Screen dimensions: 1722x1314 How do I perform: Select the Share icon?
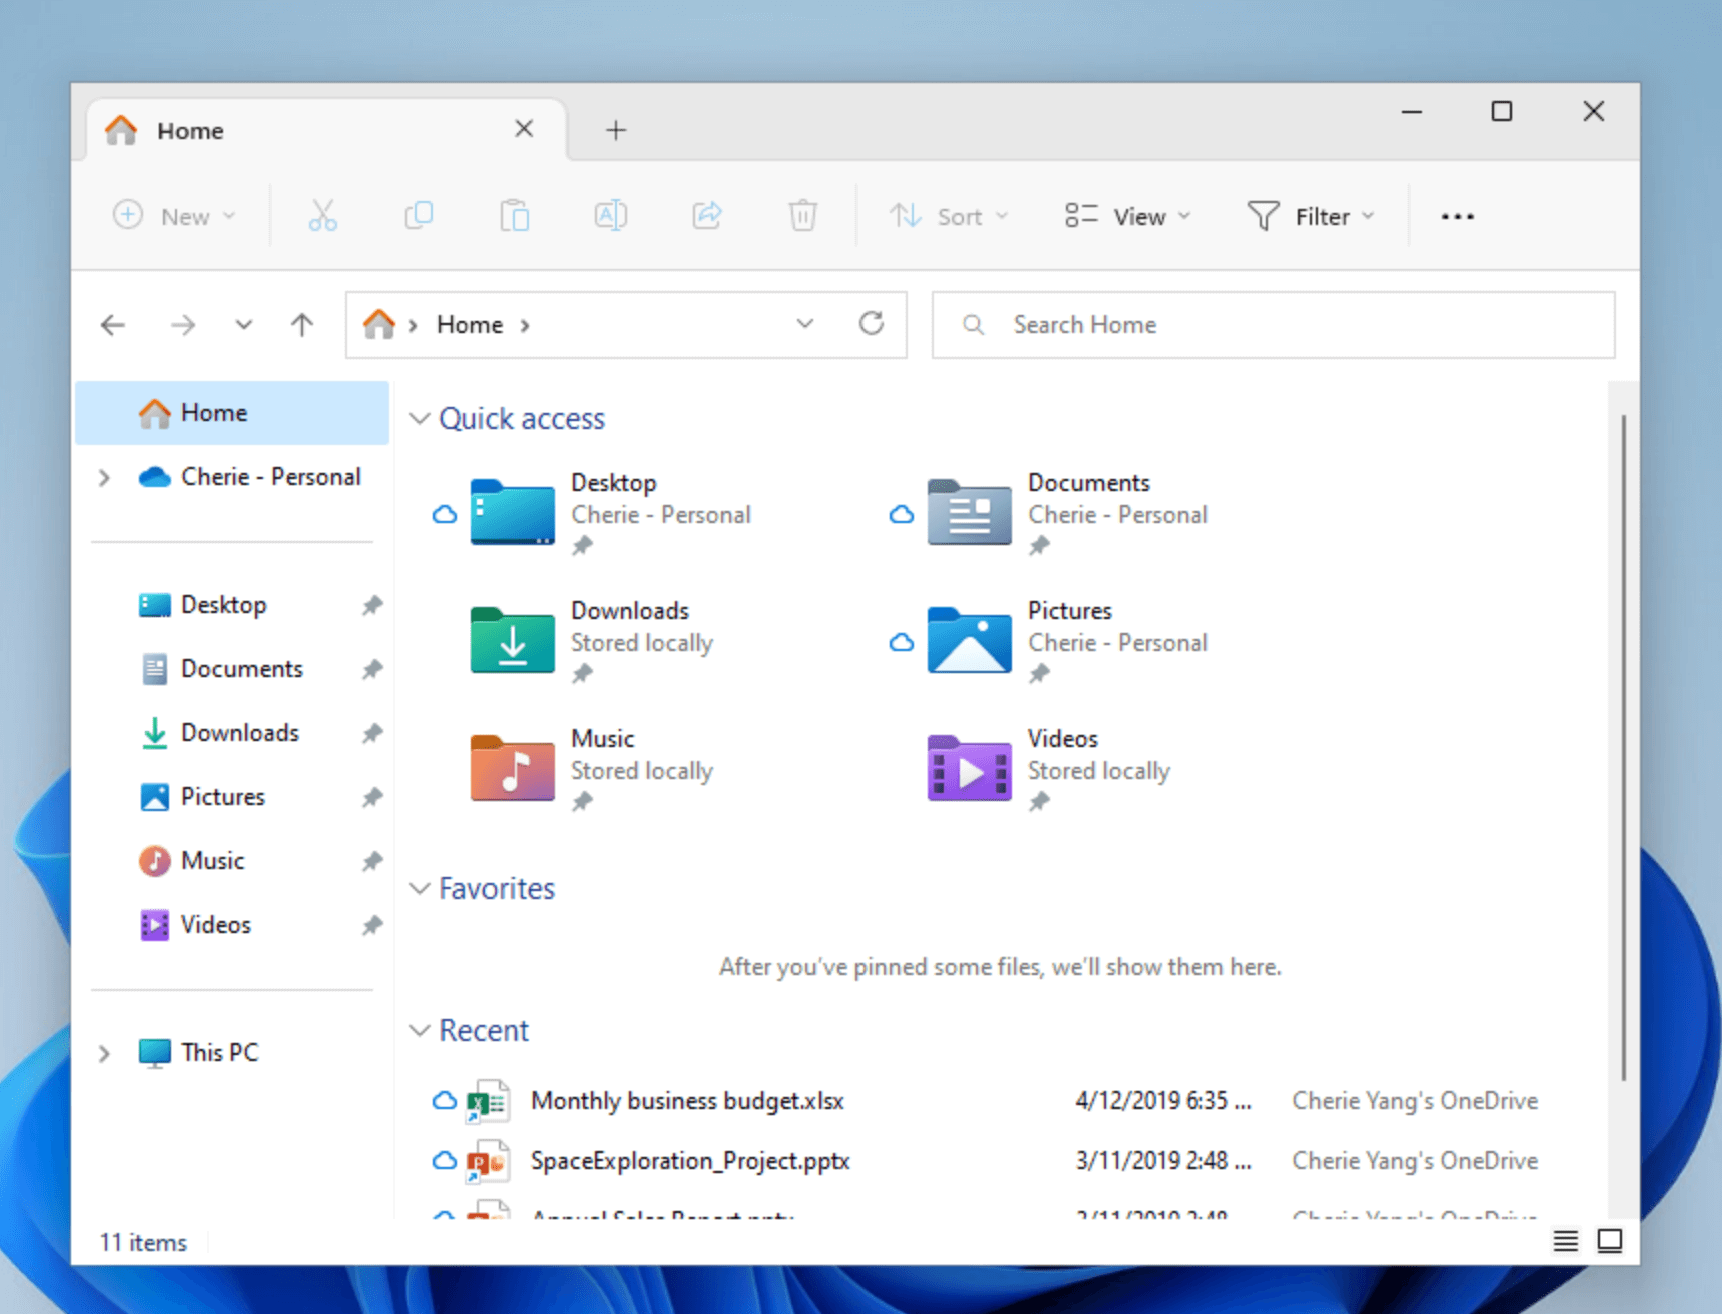coord(706,215)
